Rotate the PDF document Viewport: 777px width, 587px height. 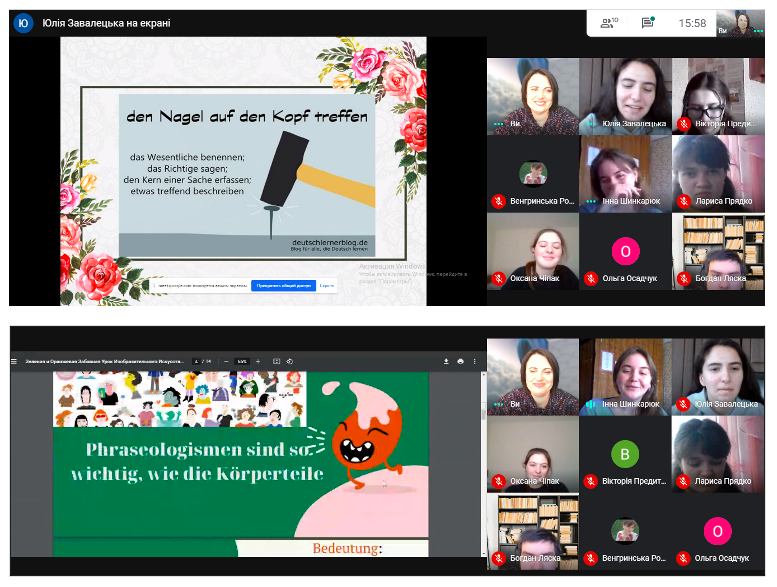coord(289,361)
